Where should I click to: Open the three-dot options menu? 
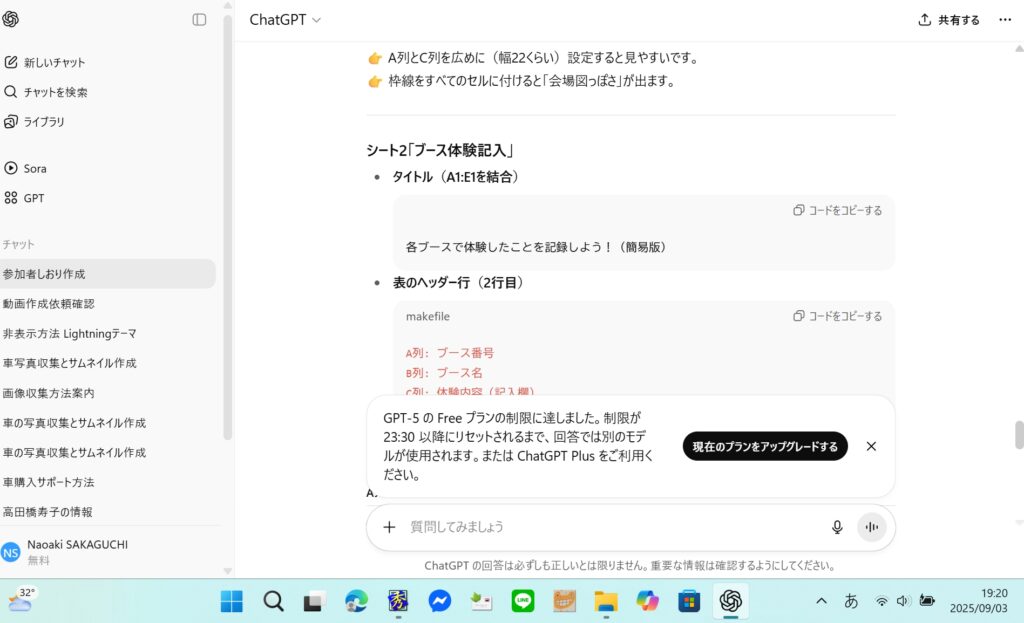(x=1005, y=20)
